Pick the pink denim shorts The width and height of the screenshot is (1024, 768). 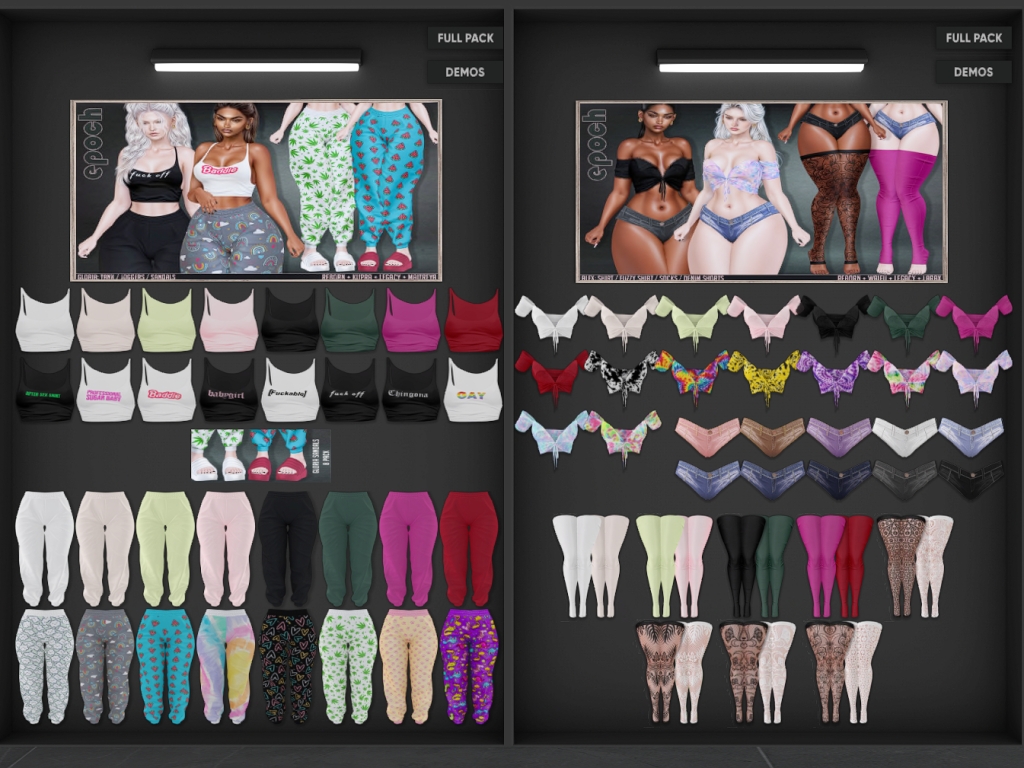click(707, 437)
